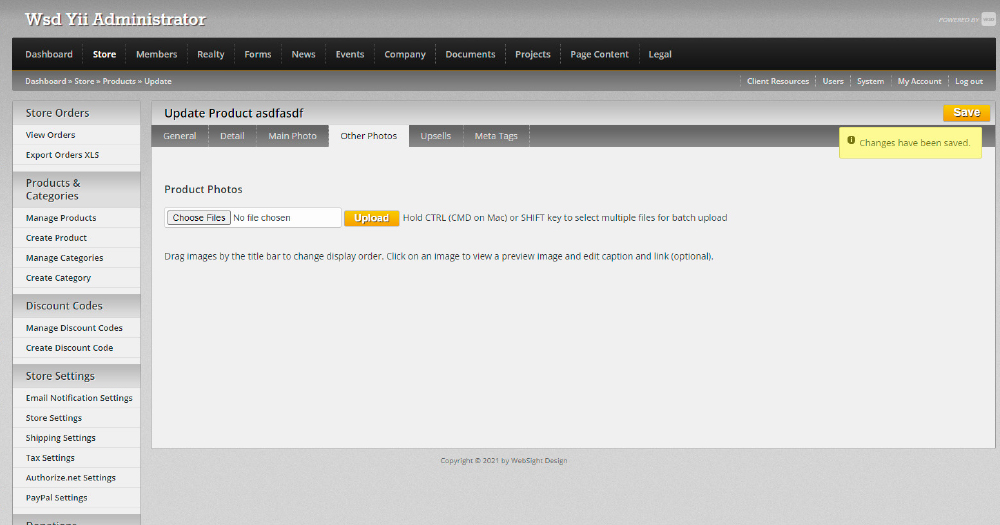Select the Store menu item

tap(105, 54)
